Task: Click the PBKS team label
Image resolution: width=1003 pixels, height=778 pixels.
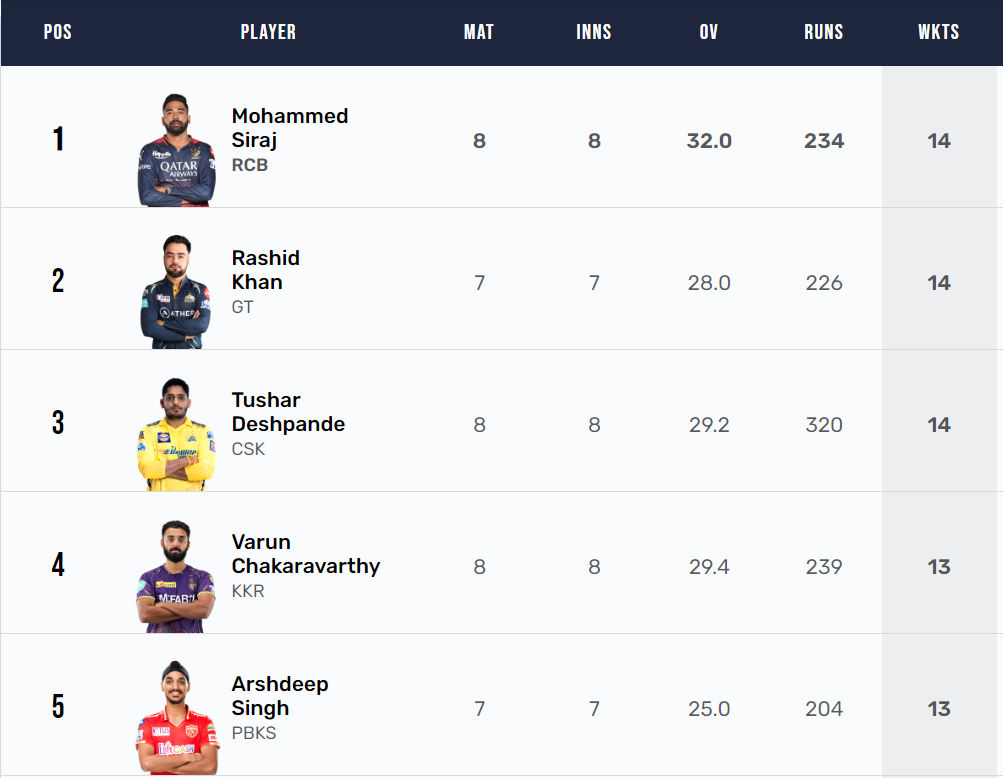Action: 254,733
